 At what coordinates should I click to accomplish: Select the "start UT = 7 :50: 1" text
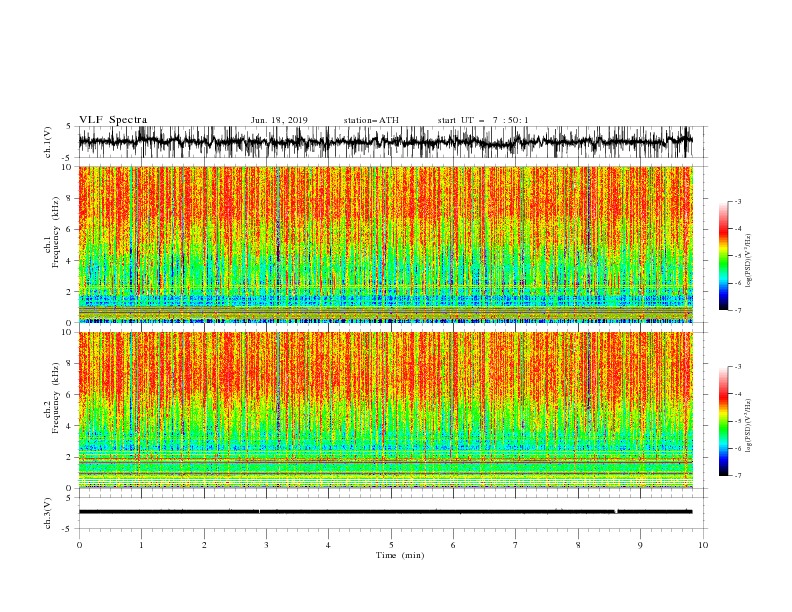(x=483, y=120)
